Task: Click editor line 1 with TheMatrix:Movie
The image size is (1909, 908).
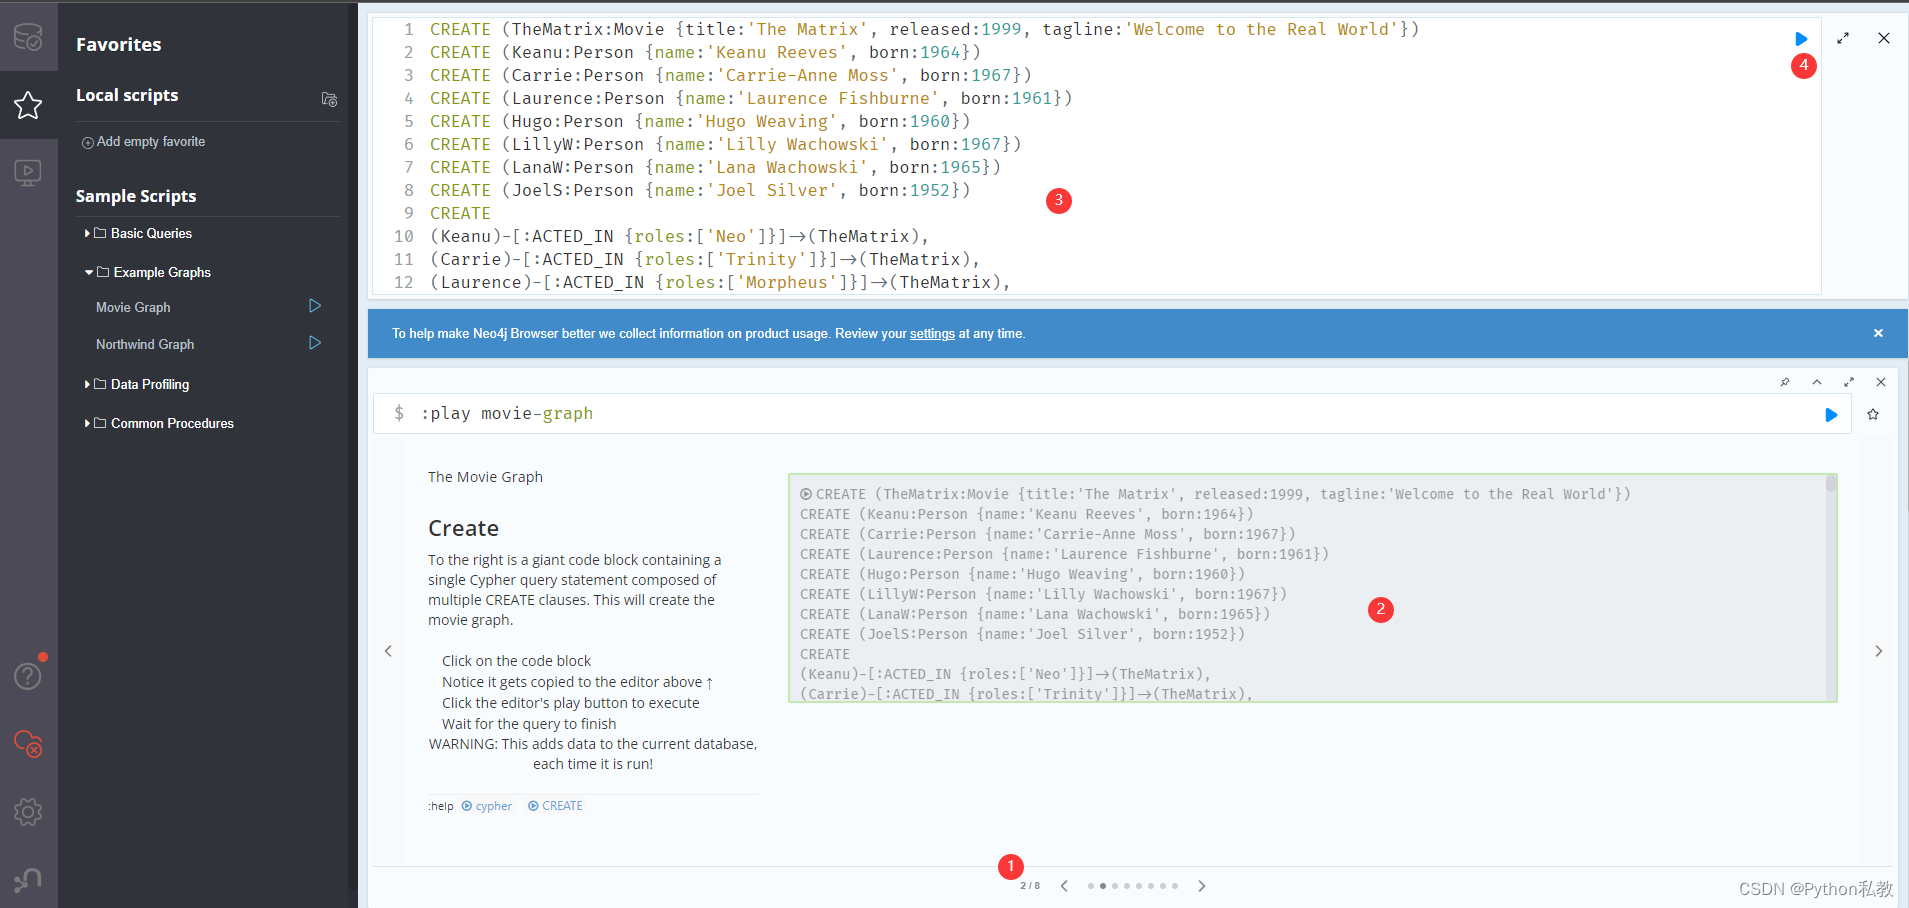Action: pyautogui.click(x=924, y=29)
